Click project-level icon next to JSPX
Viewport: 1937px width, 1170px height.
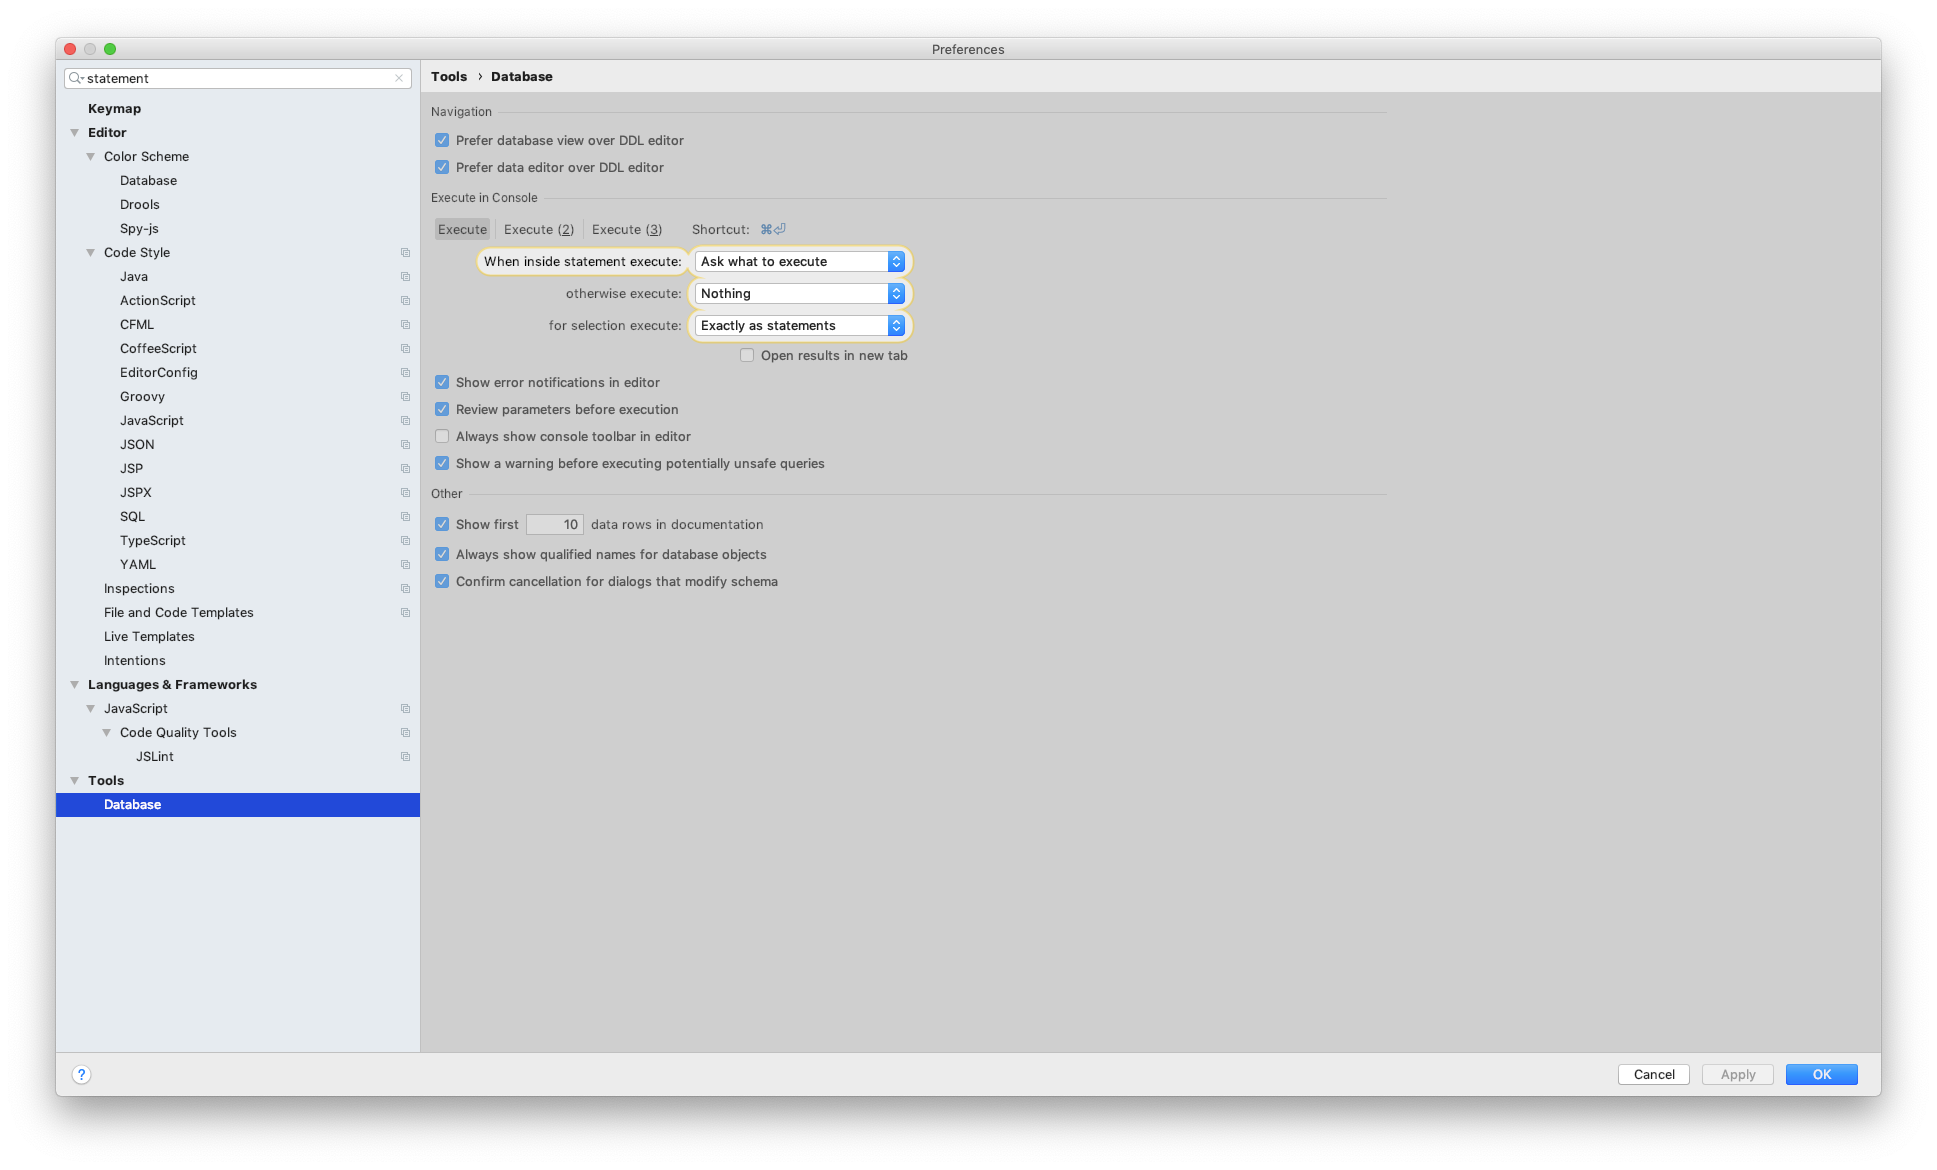coord(405,493)
